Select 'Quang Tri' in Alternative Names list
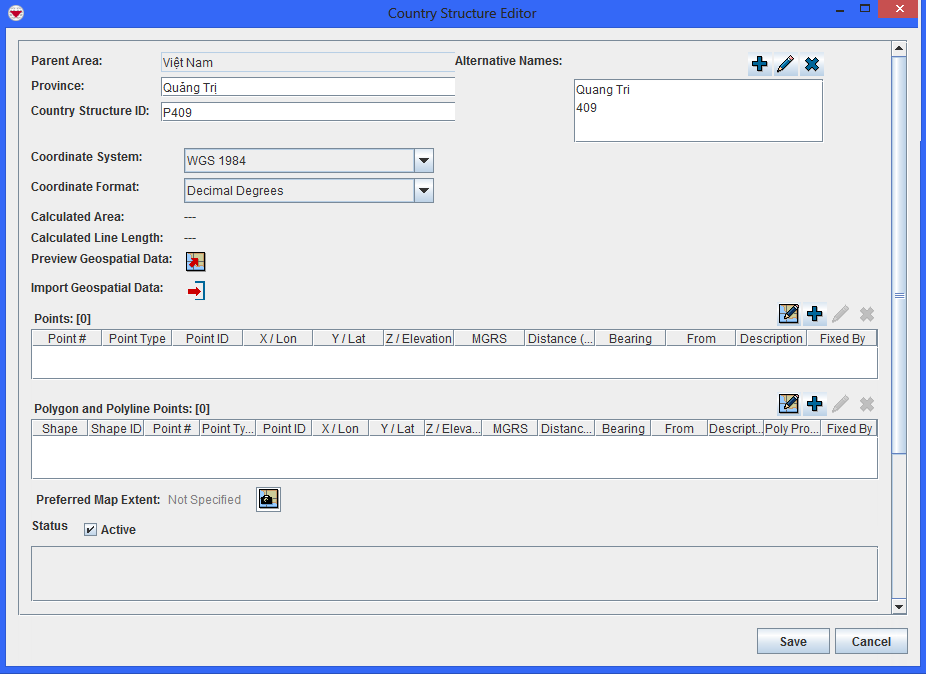 603,90
